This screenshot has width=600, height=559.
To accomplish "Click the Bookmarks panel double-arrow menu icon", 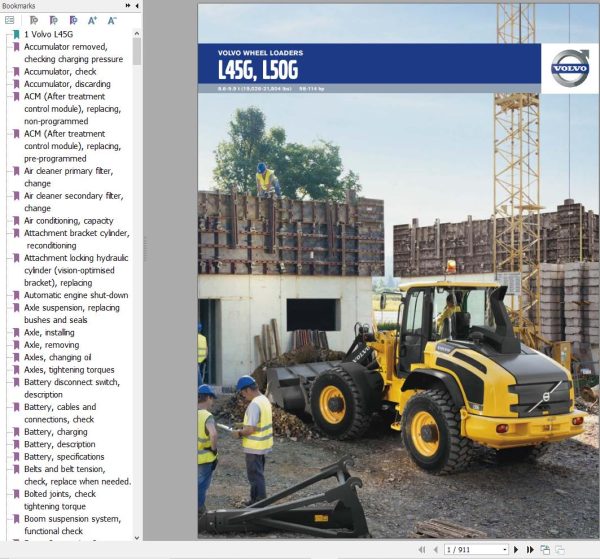I will [x=128, y=6].
